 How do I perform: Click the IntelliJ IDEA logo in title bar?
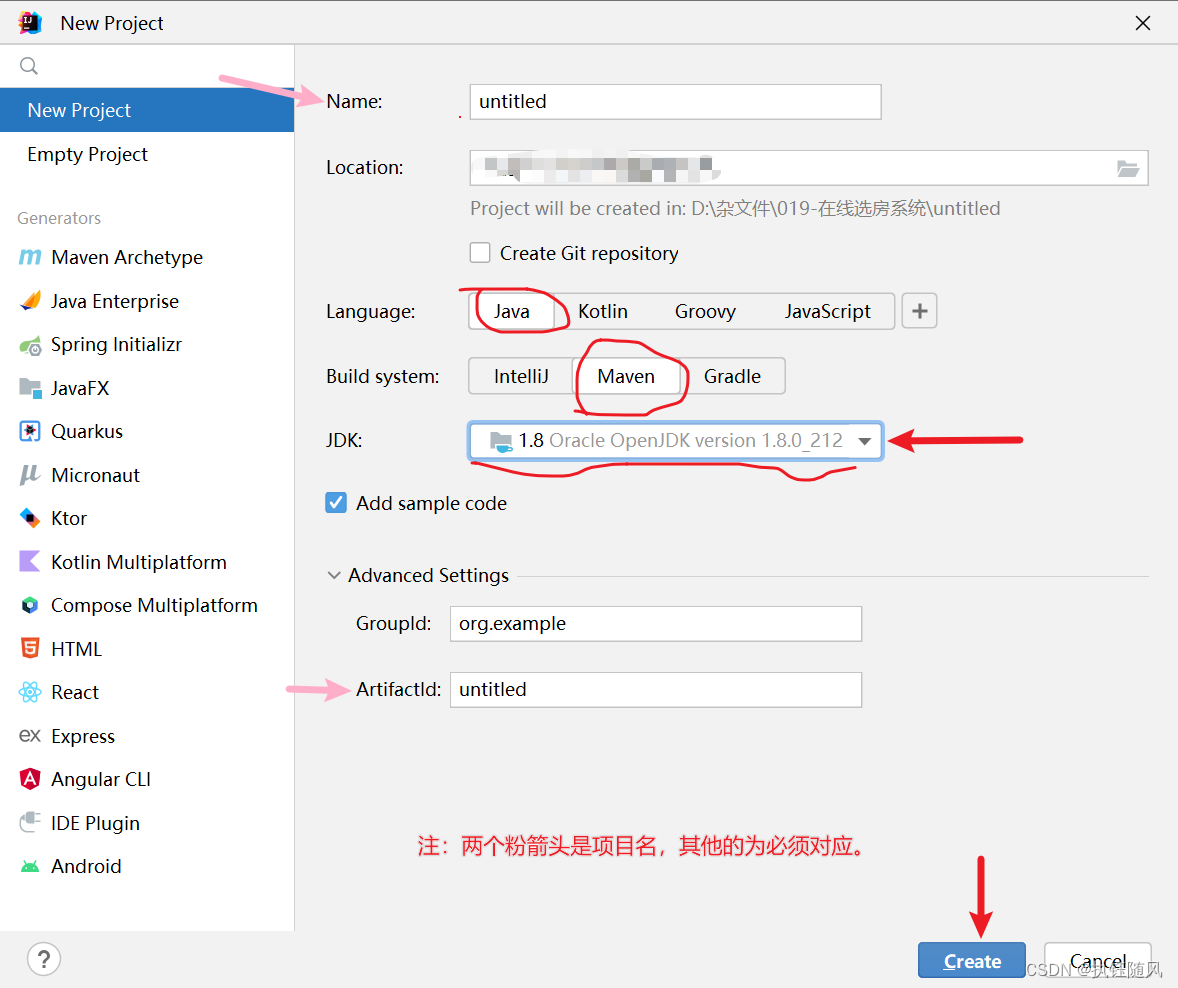[30, 23]
